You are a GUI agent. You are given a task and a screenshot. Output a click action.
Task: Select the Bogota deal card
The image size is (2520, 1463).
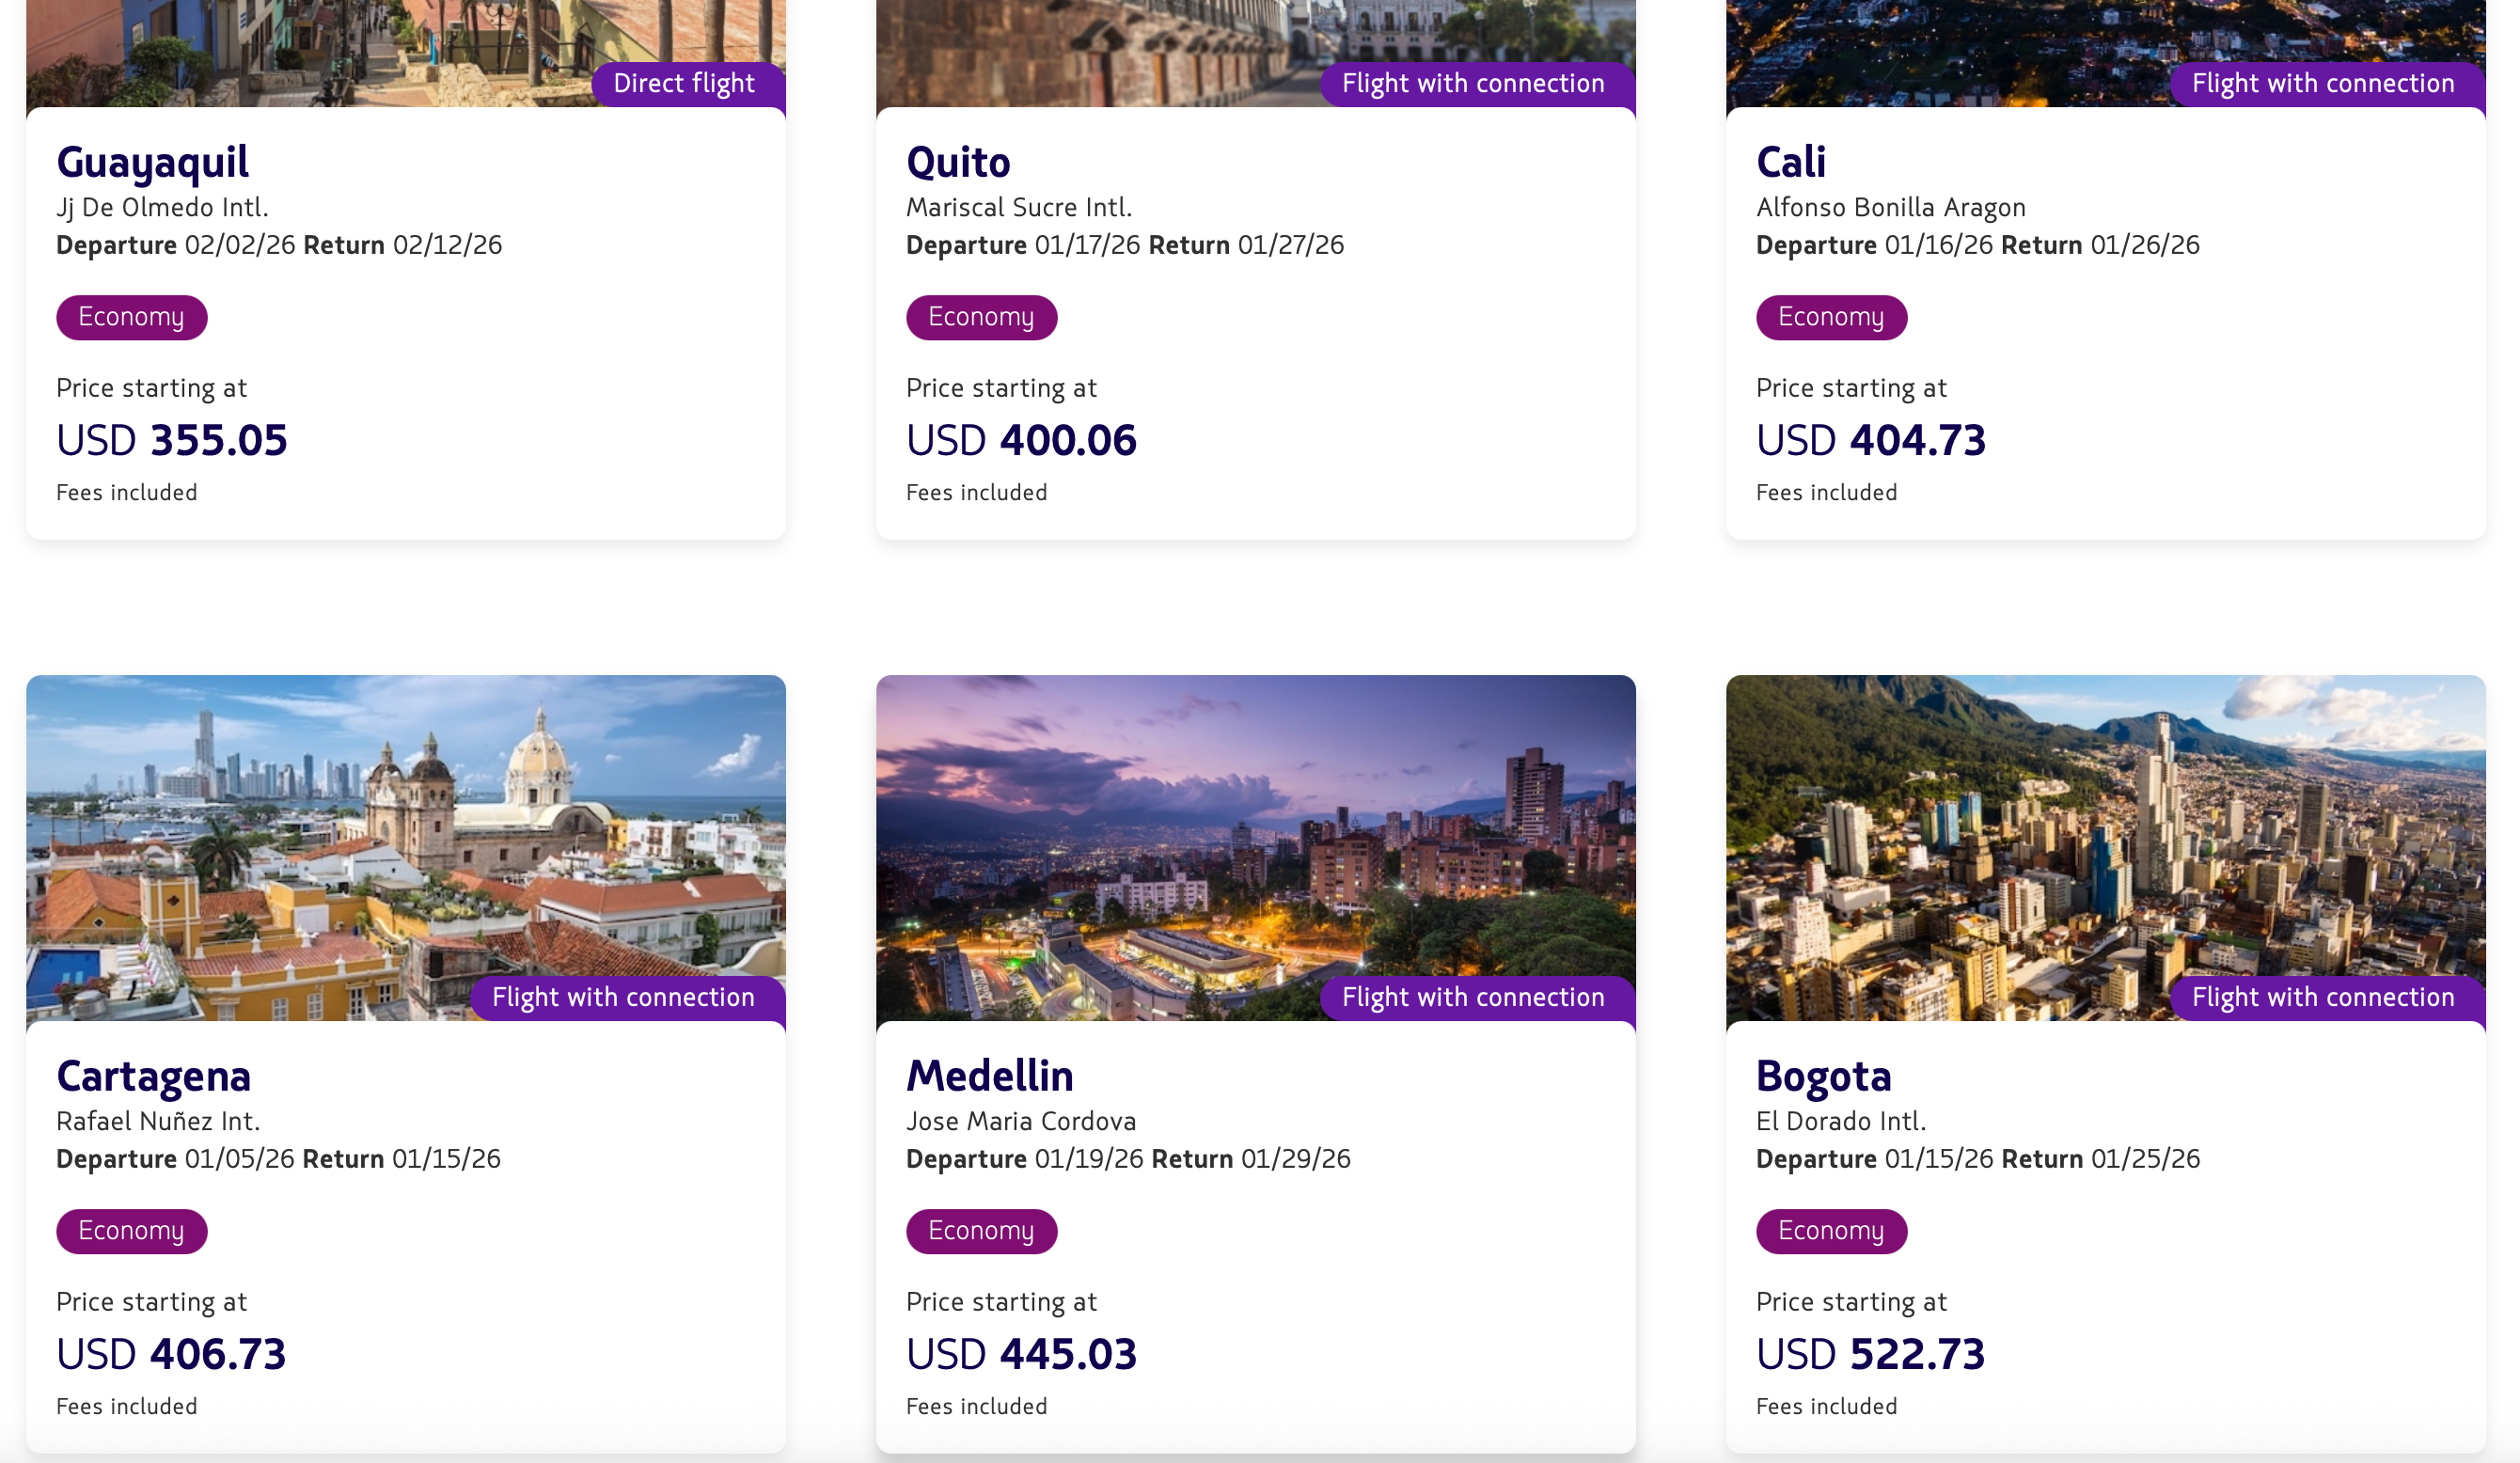[2105, 1240]
